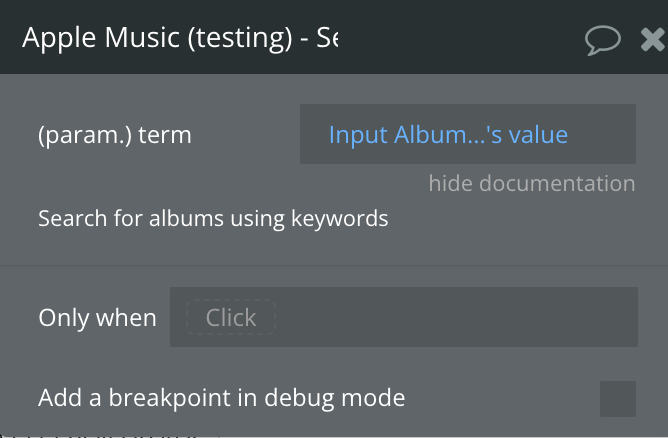Click blank area right of the term value text
Image resolution: width=668 pixels, height=438 pixels.
click(x=602, y=135)
